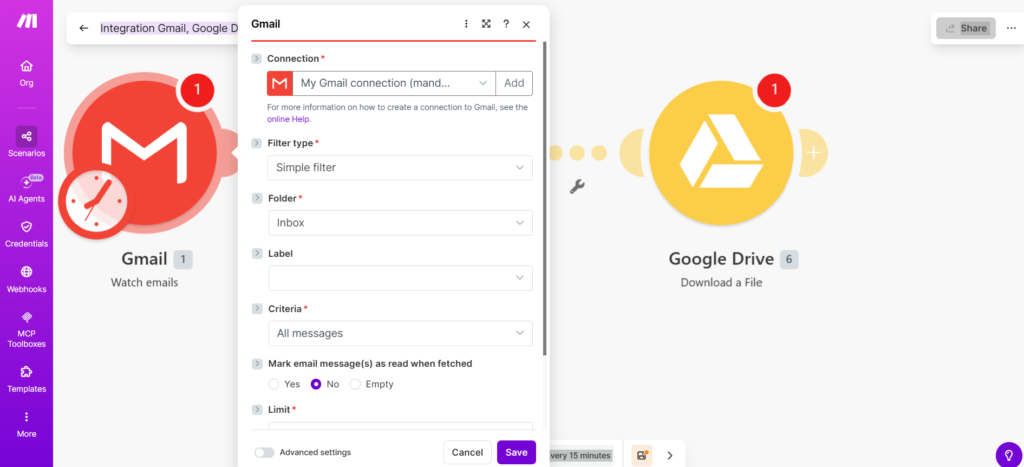Click the Google Drive number 6 tag
This screenshot has width=1024, height=467.
pyautogui.click(x=789, y=259)
